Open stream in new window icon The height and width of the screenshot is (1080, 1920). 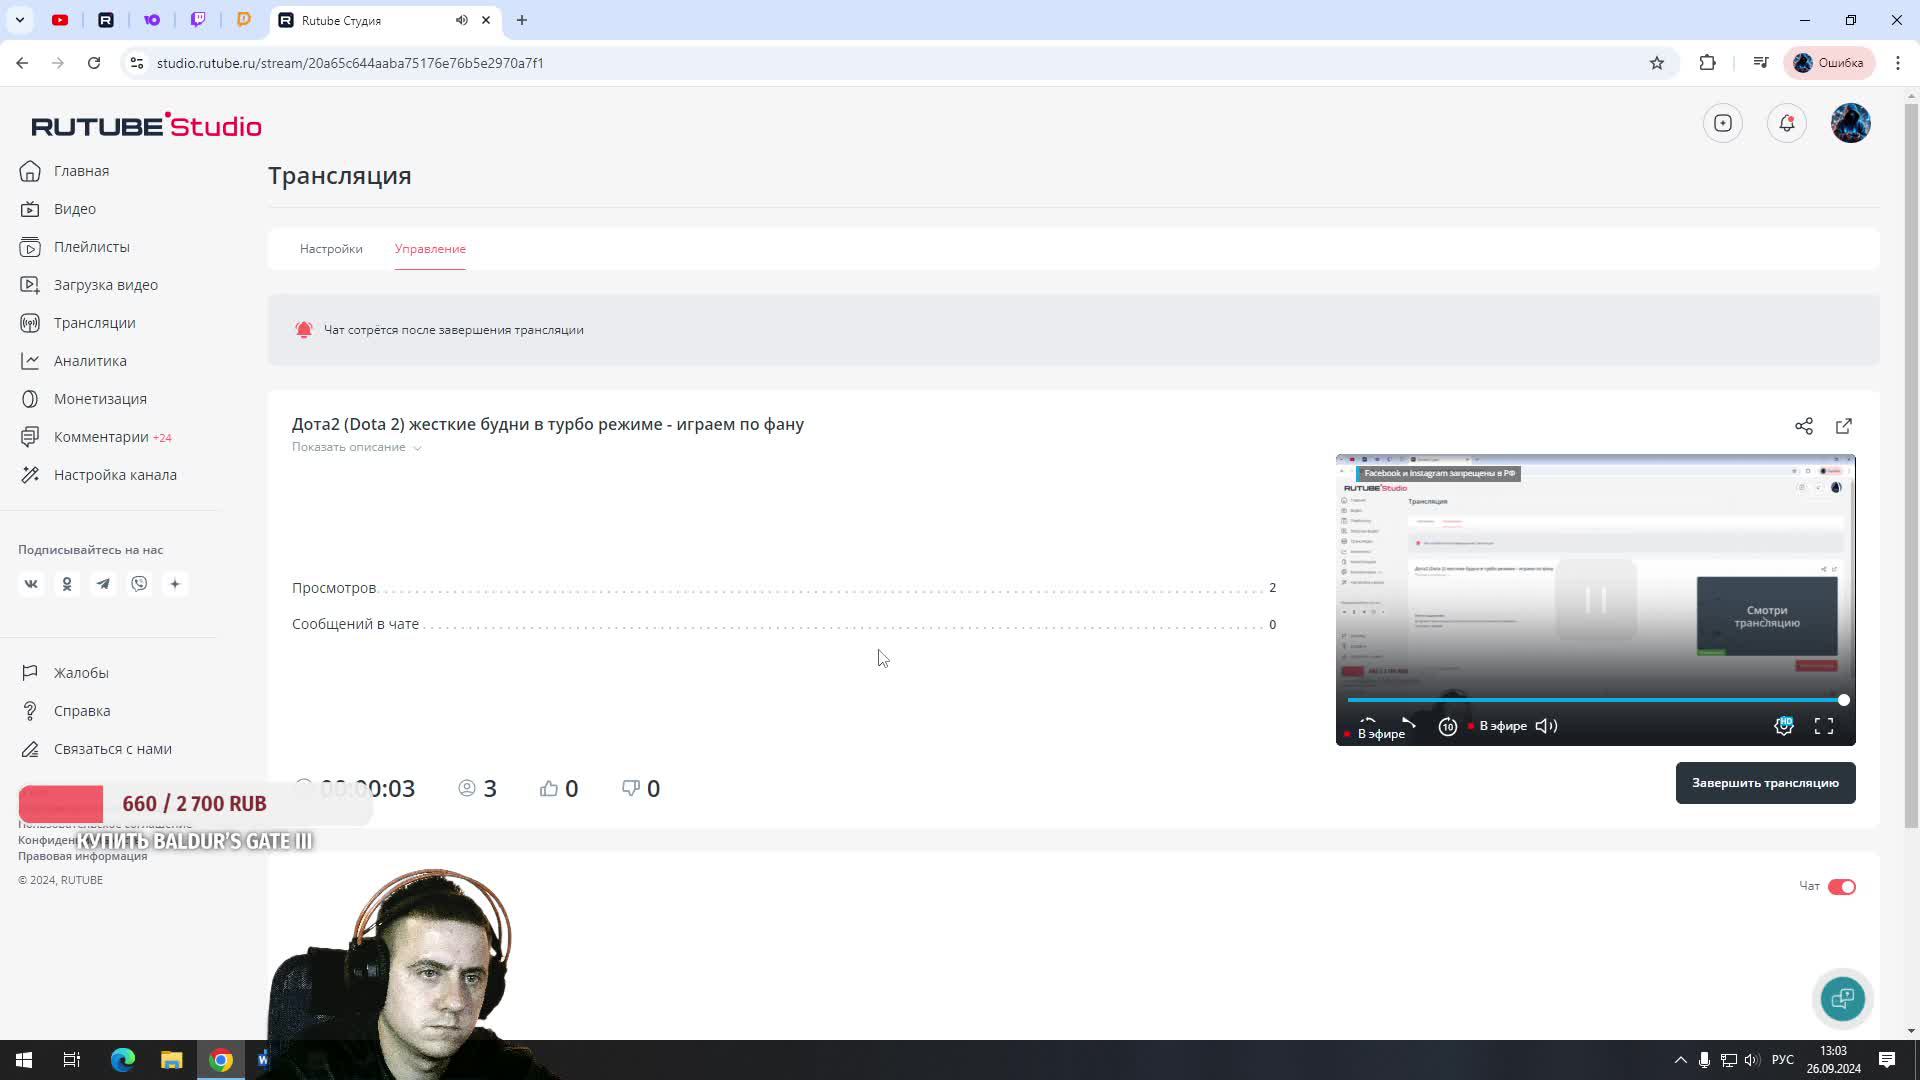[x=1843, y=426]
